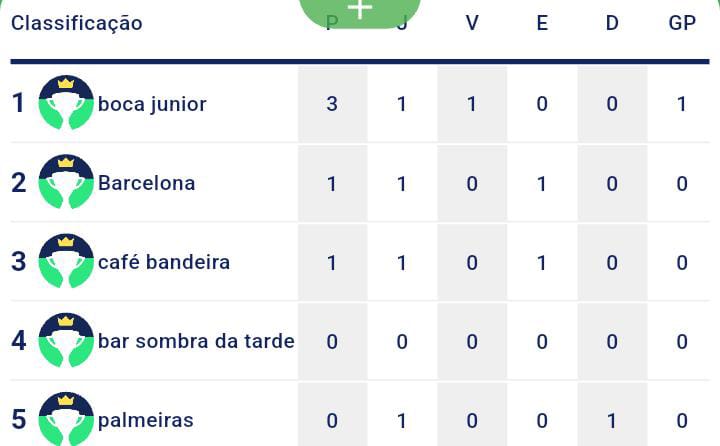This screenshot has height=446, width=720.
Task: Open café bandeira team trophy icon
Action: (66, 261)
